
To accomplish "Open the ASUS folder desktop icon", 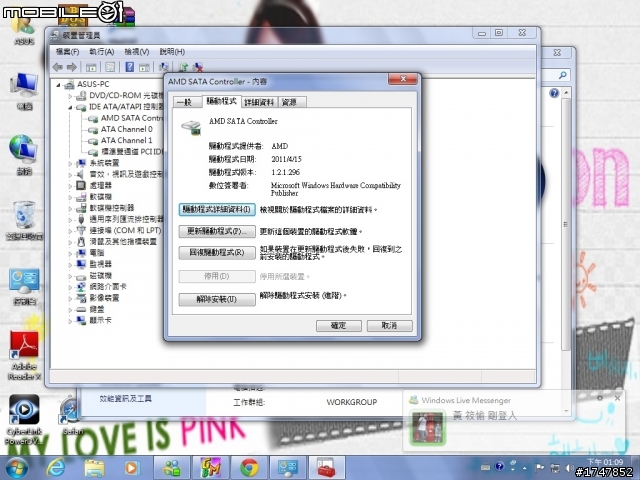I will click(x=24, y=29).
